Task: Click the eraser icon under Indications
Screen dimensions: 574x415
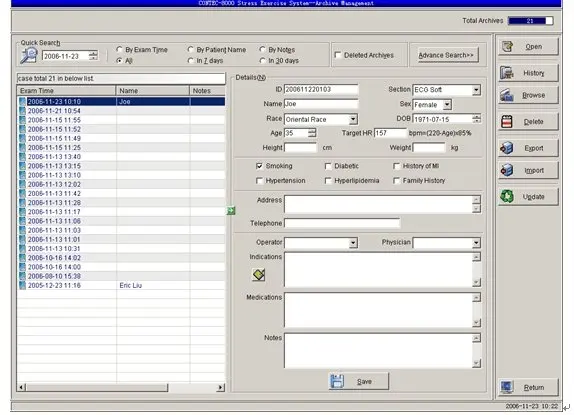Action: (259, 274)
